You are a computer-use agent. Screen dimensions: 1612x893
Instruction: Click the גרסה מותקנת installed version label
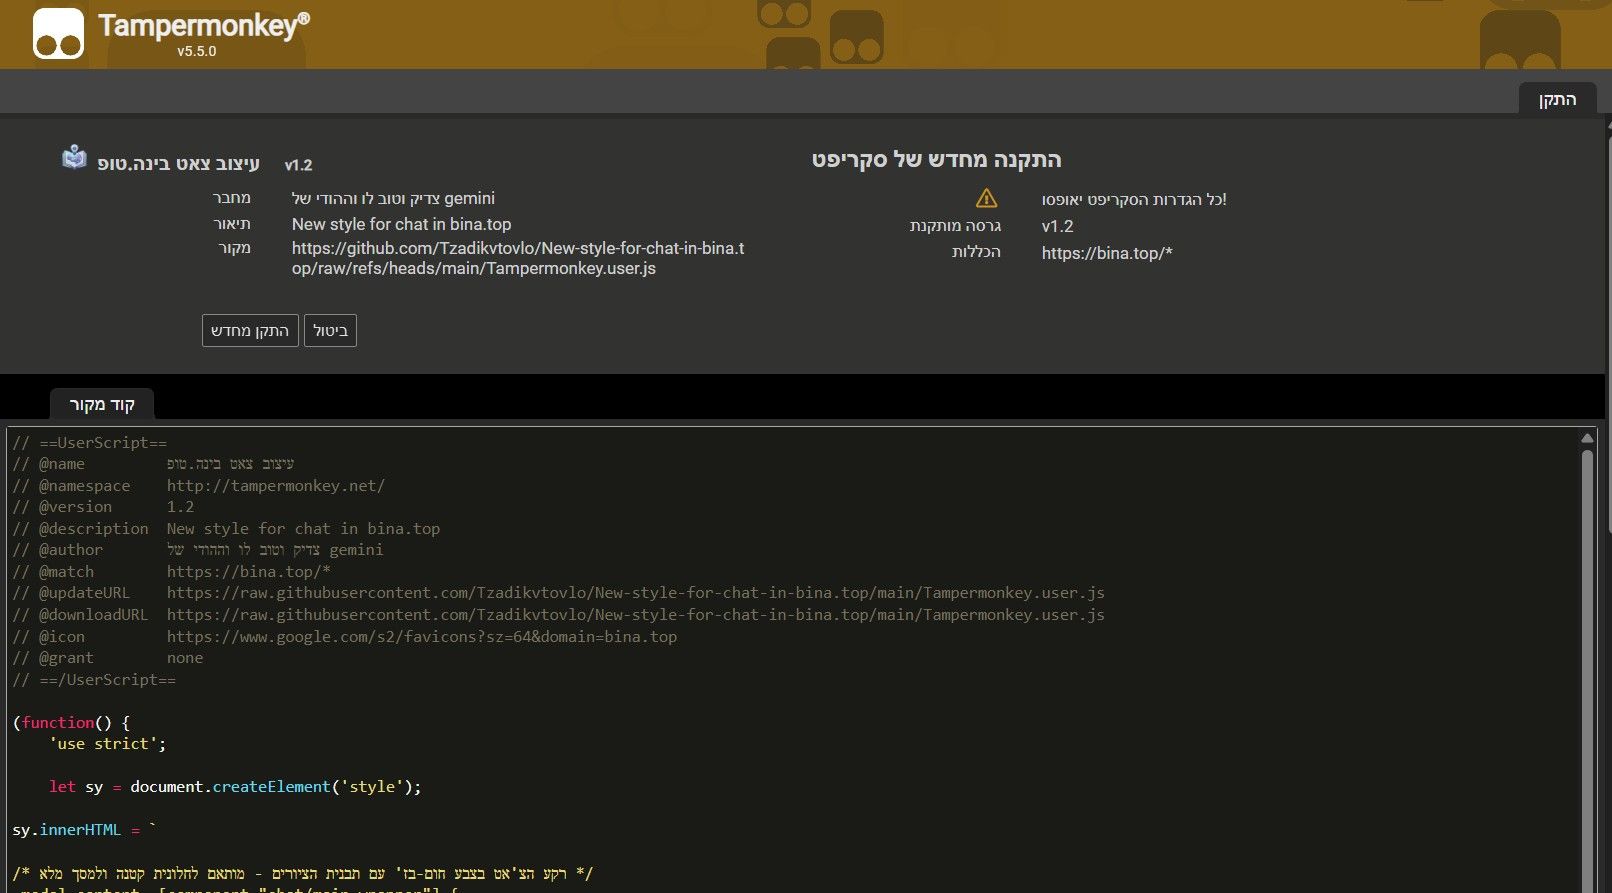(x=956, y=226)
